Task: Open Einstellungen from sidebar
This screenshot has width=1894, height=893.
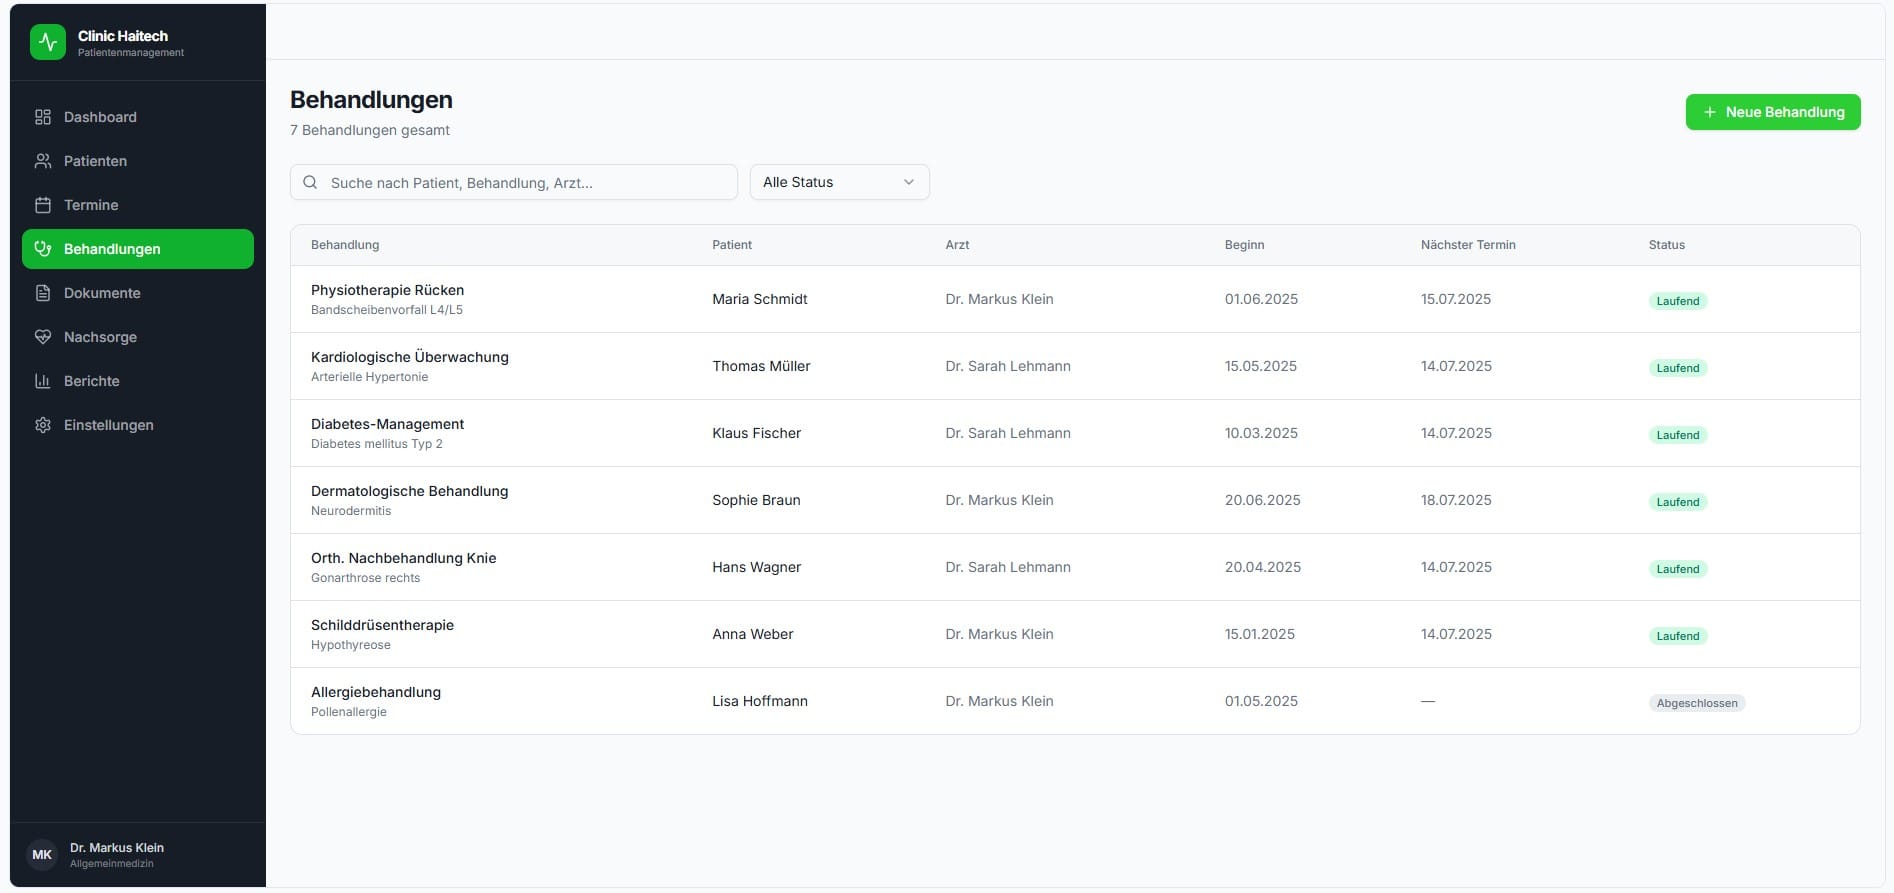Action: (x=138, y=425)
